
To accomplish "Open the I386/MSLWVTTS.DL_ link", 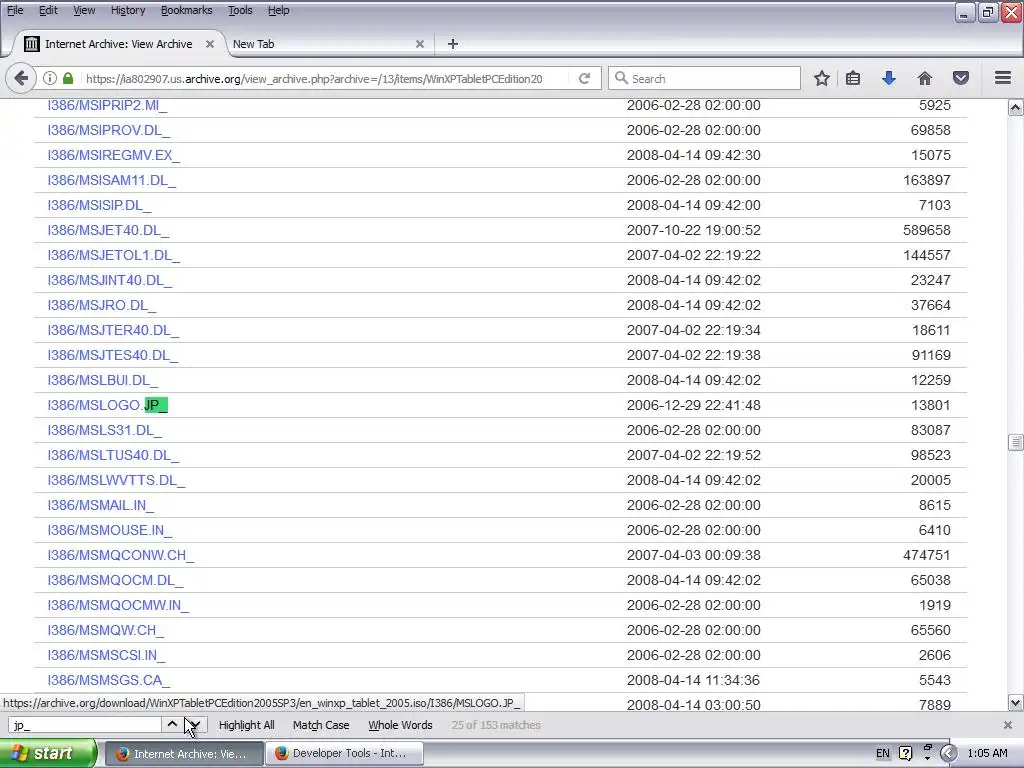I will pyautogui.click(x=116, y=480).
